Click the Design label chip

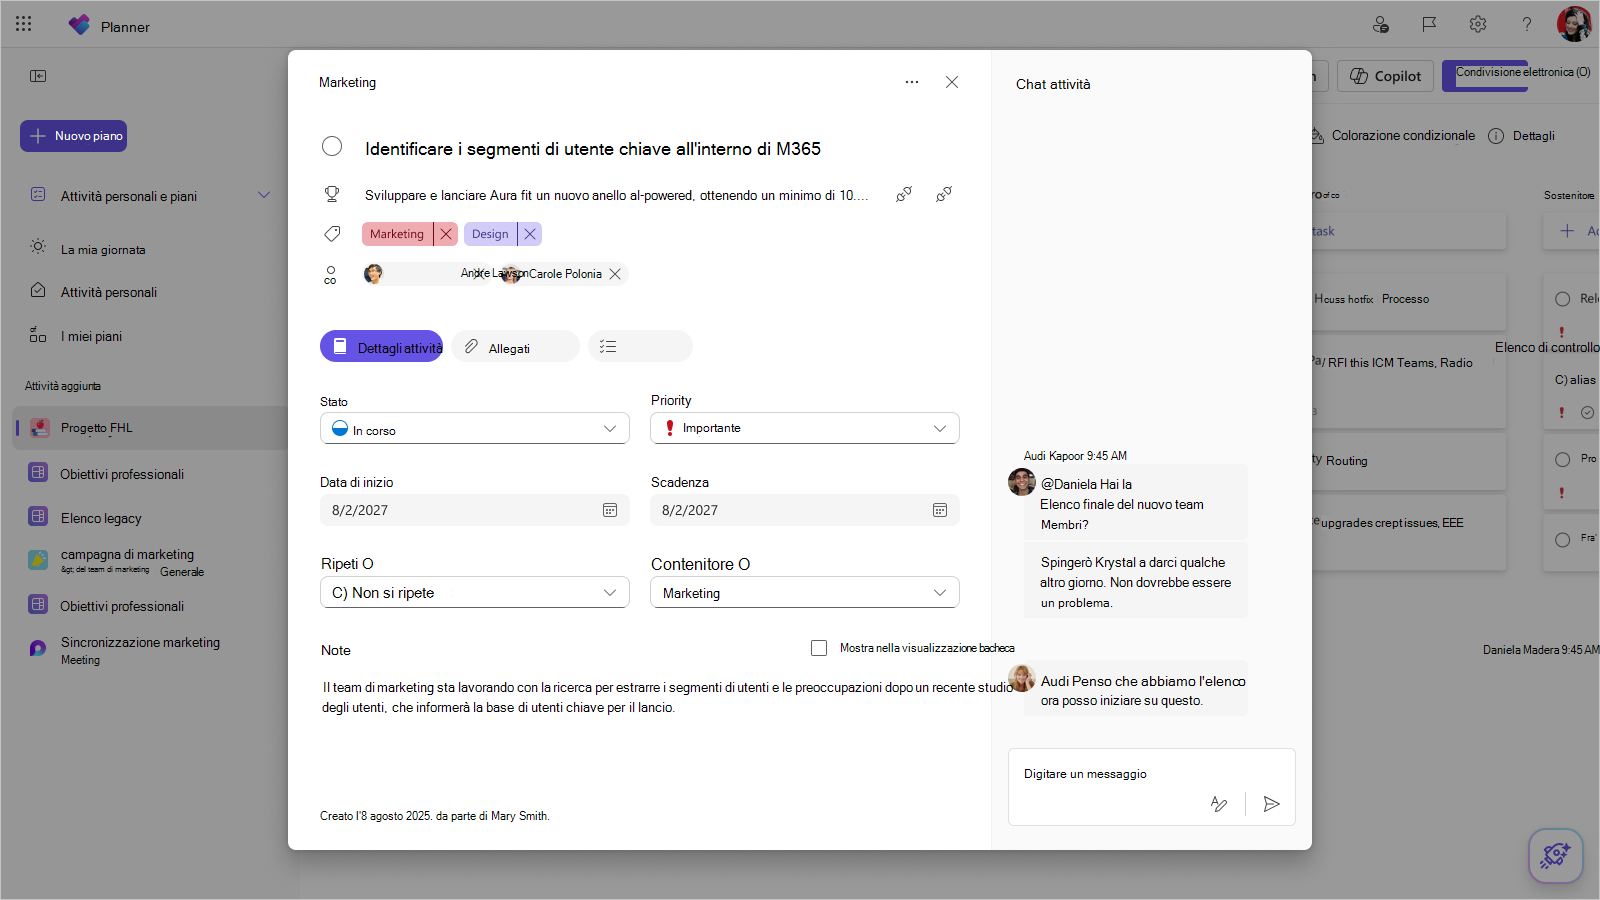490,234
